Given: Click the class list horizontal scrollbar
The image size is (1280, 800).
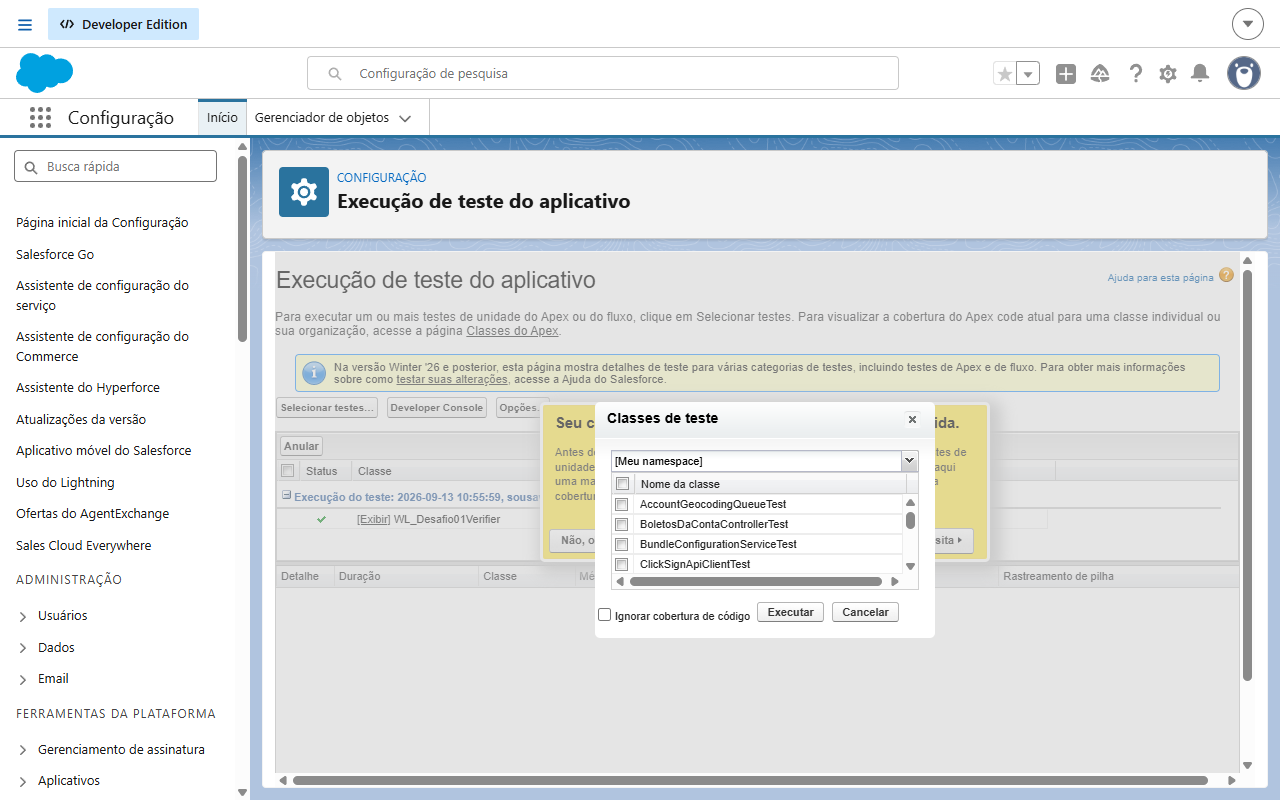Looking at the screenshot, I should point(756,581).
